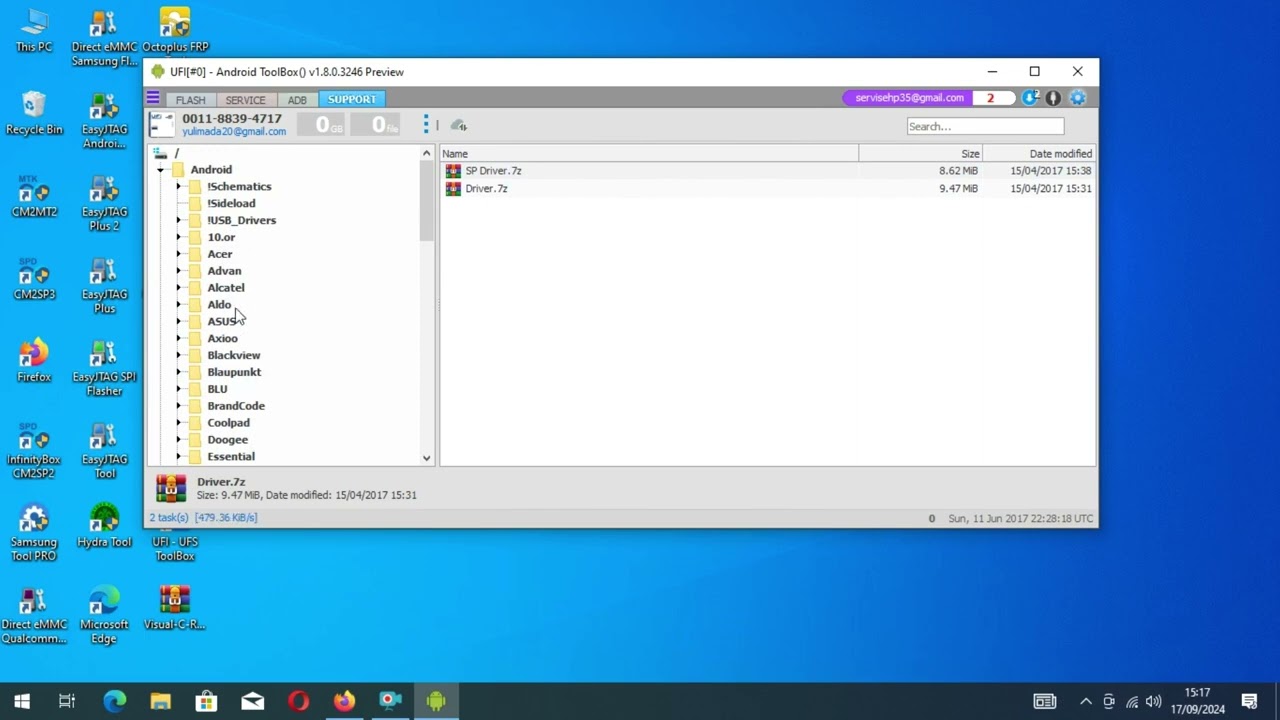The height and width of the screenshot is (720, 1280).
Task: Click the yulimada20@gmail.com email link
Action: click(x=234, y=132)
